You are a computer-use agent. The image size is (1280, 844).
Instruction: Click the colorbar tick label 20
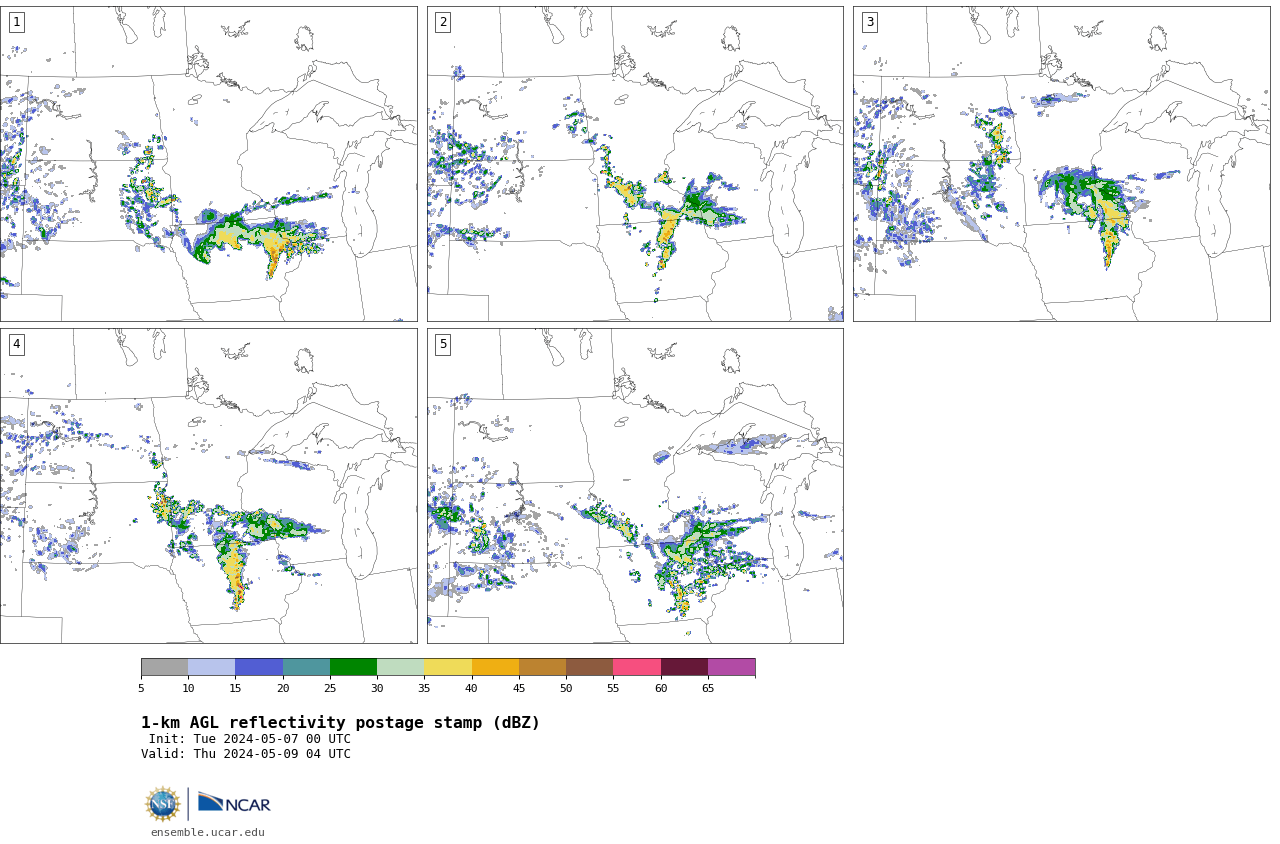[283, 688]
